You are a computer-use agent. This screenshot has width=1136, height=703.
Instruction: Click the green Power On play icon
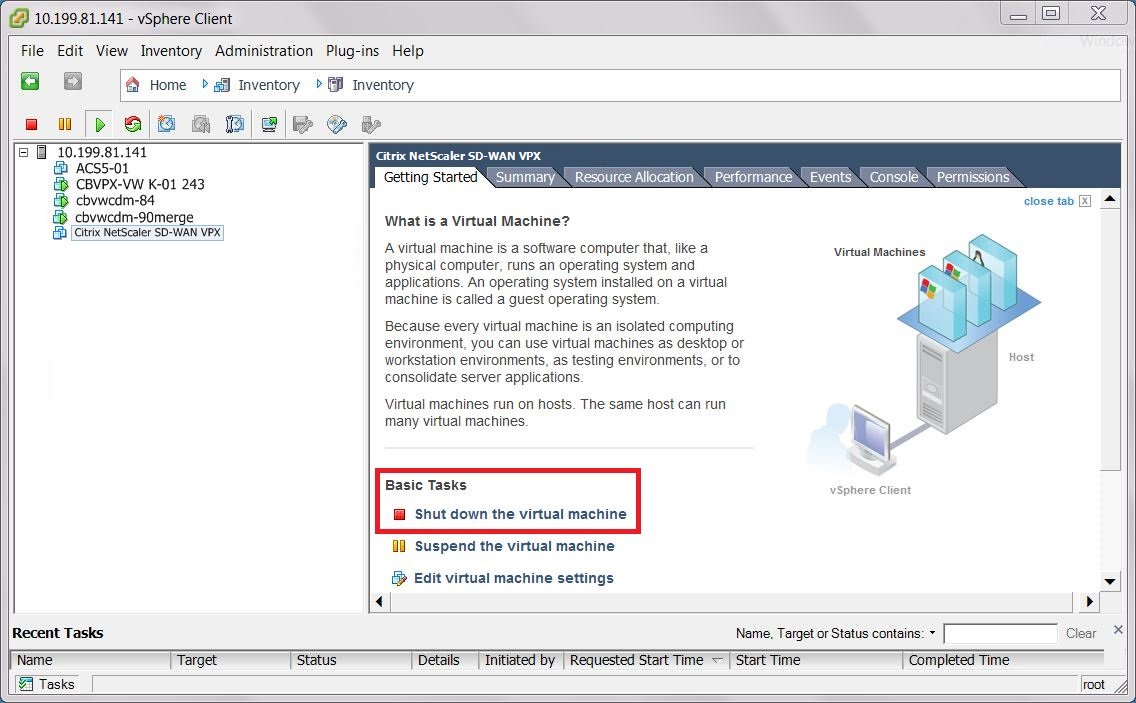tap(100, 125)
